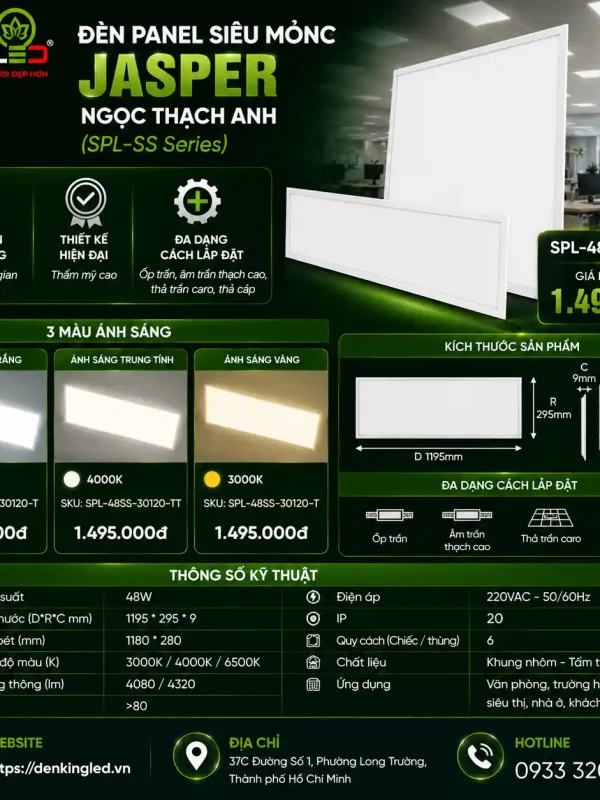Screen dimensions: 600x800
Task: Click the Âm trần thạch cao icon
Action: (467, 515)
